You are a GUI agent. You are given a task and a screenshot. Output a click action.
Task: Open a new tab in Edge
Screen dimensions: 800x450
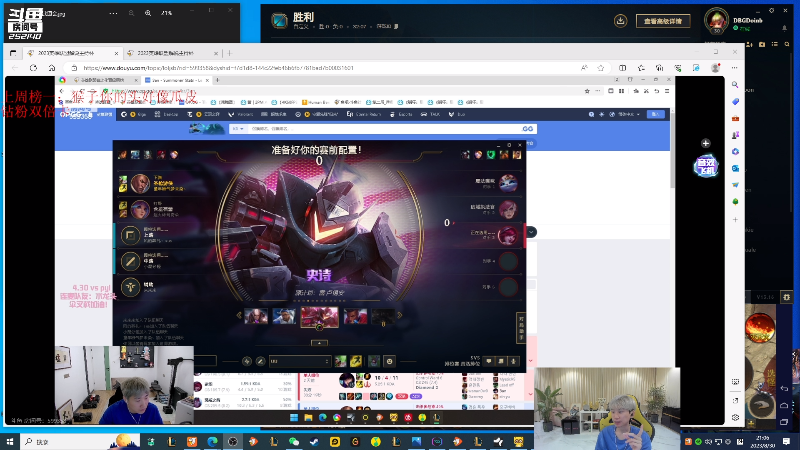(x=230, y=53)
